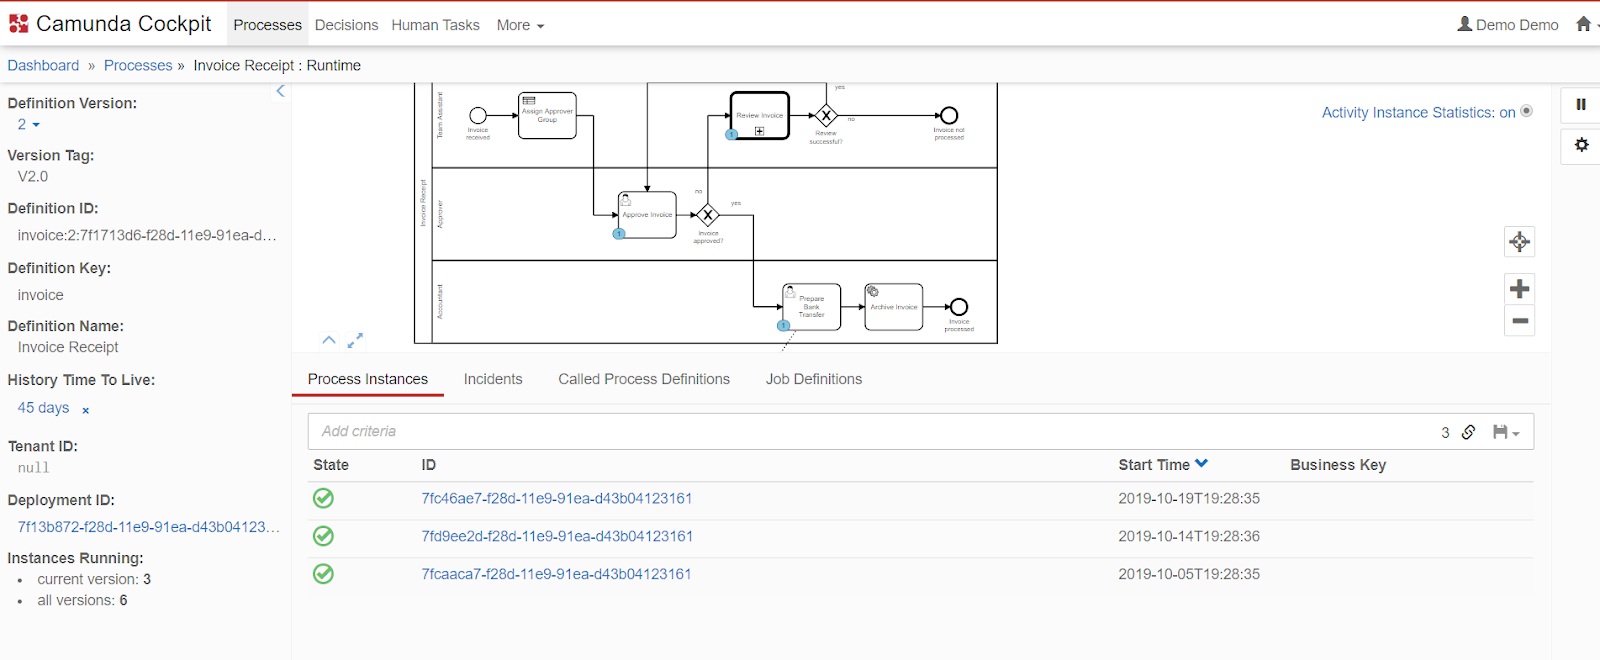Collapse the diagram panel with up chevron
The width and height of the screenshot is (1600, 660).
click(x=328, y=341)
